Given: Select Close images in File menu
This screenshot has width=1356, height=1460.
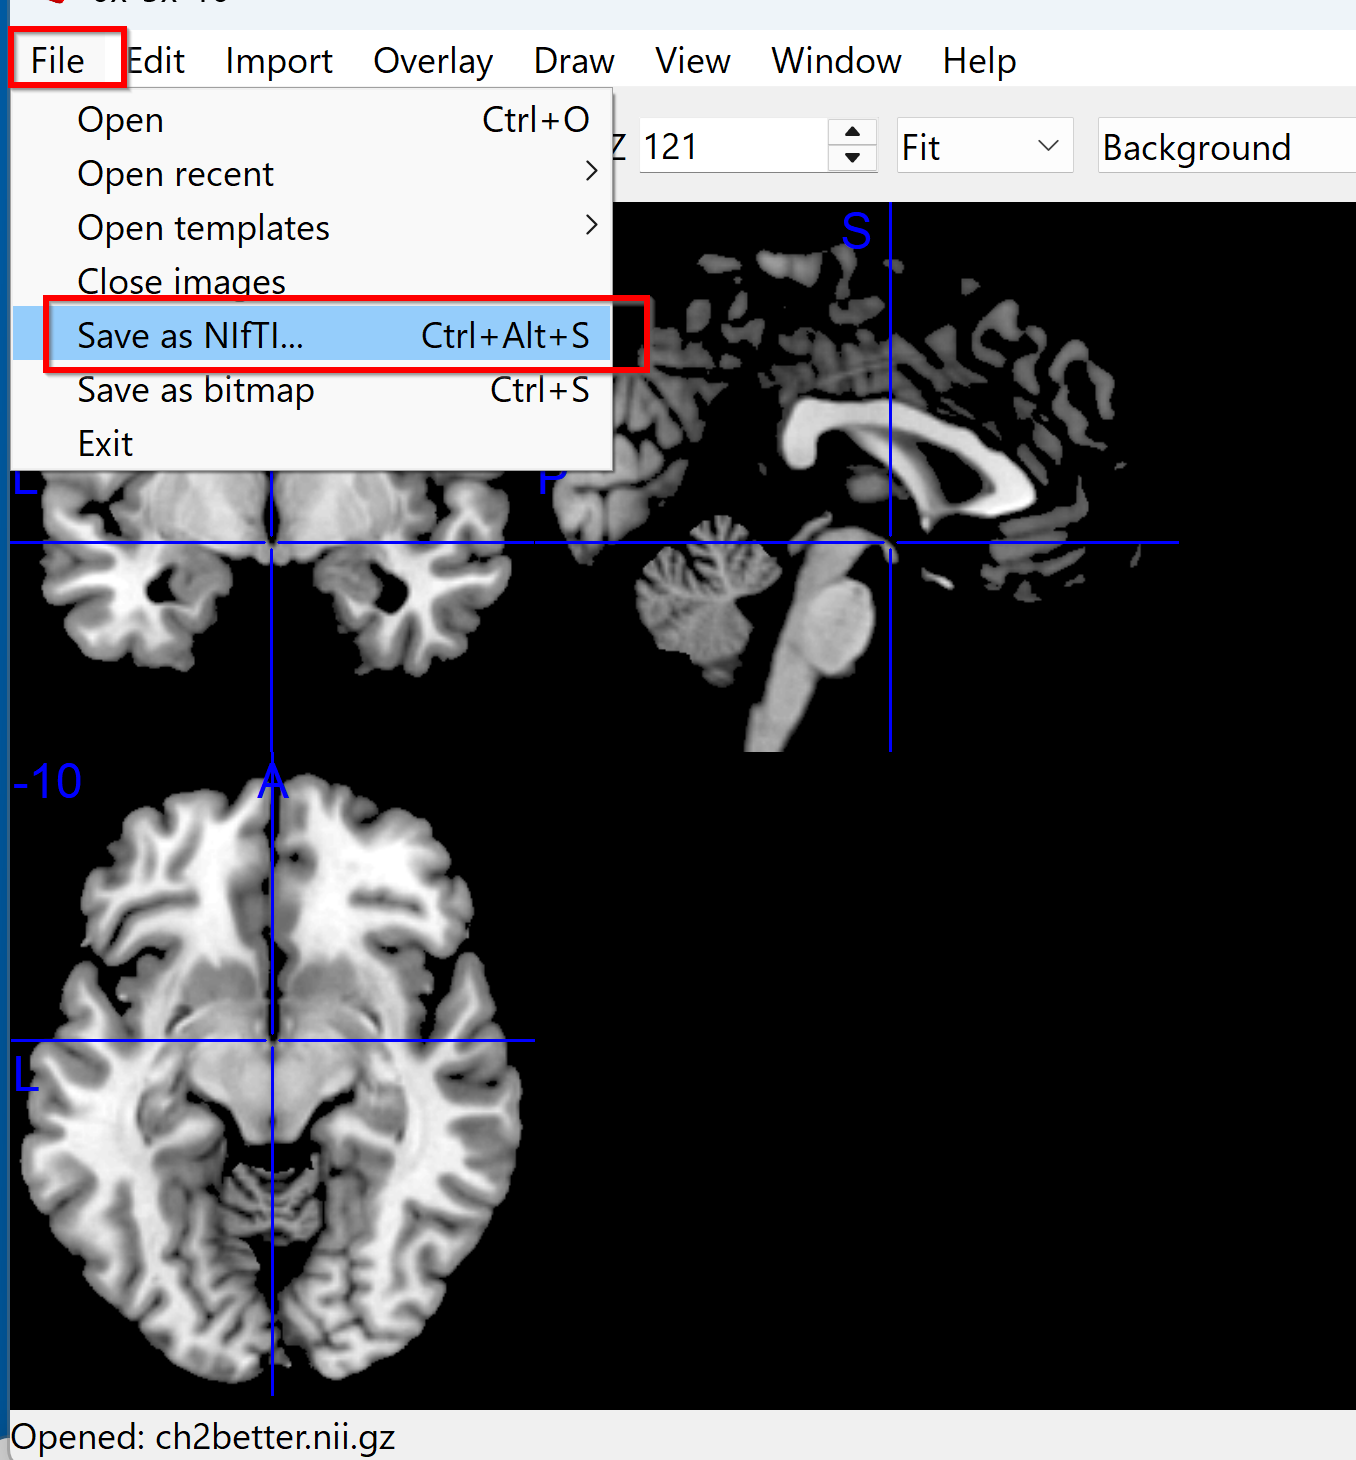Looking at the screenshot, I should coord(181,282).
